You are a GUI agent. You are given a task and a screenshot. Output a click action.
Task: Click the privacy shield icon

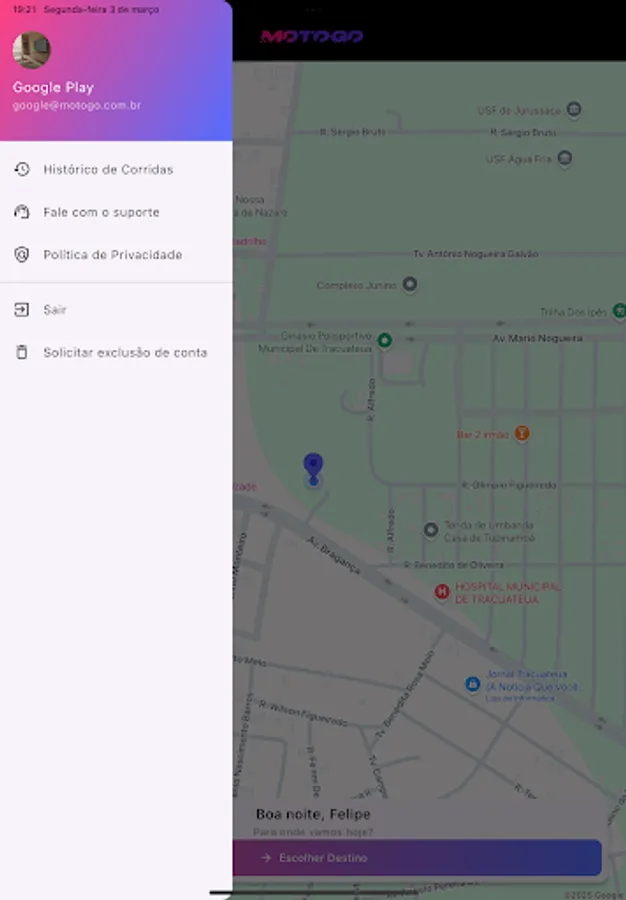(x=22, y=254)
